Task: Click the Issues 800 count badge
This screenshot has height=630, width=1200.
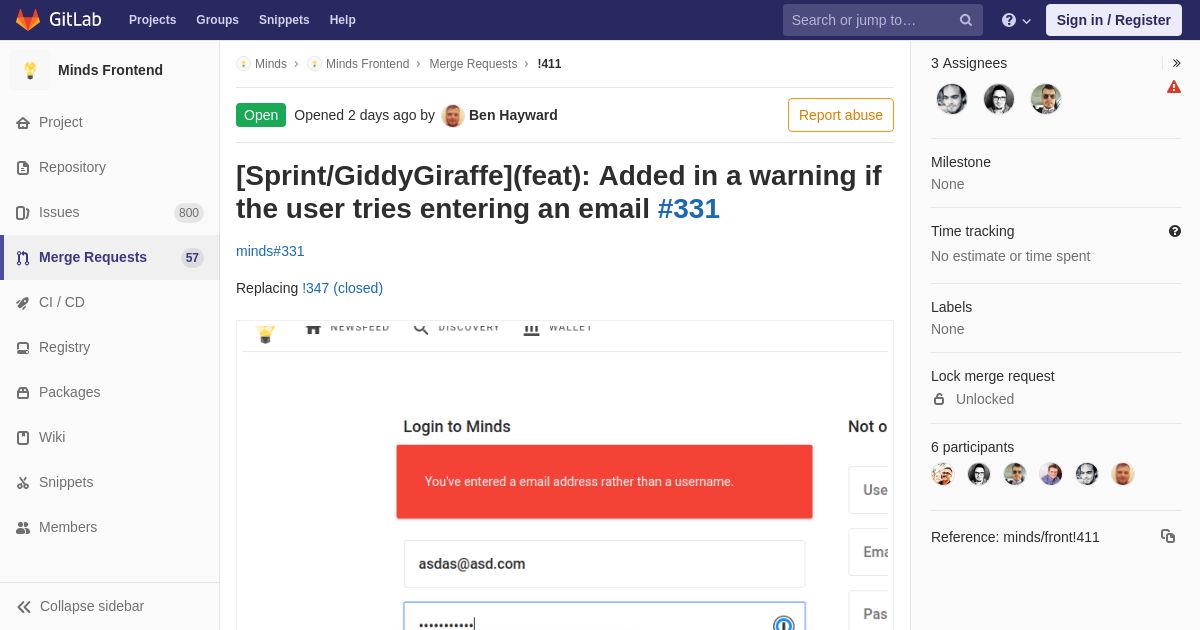Action: coord(189,213)
